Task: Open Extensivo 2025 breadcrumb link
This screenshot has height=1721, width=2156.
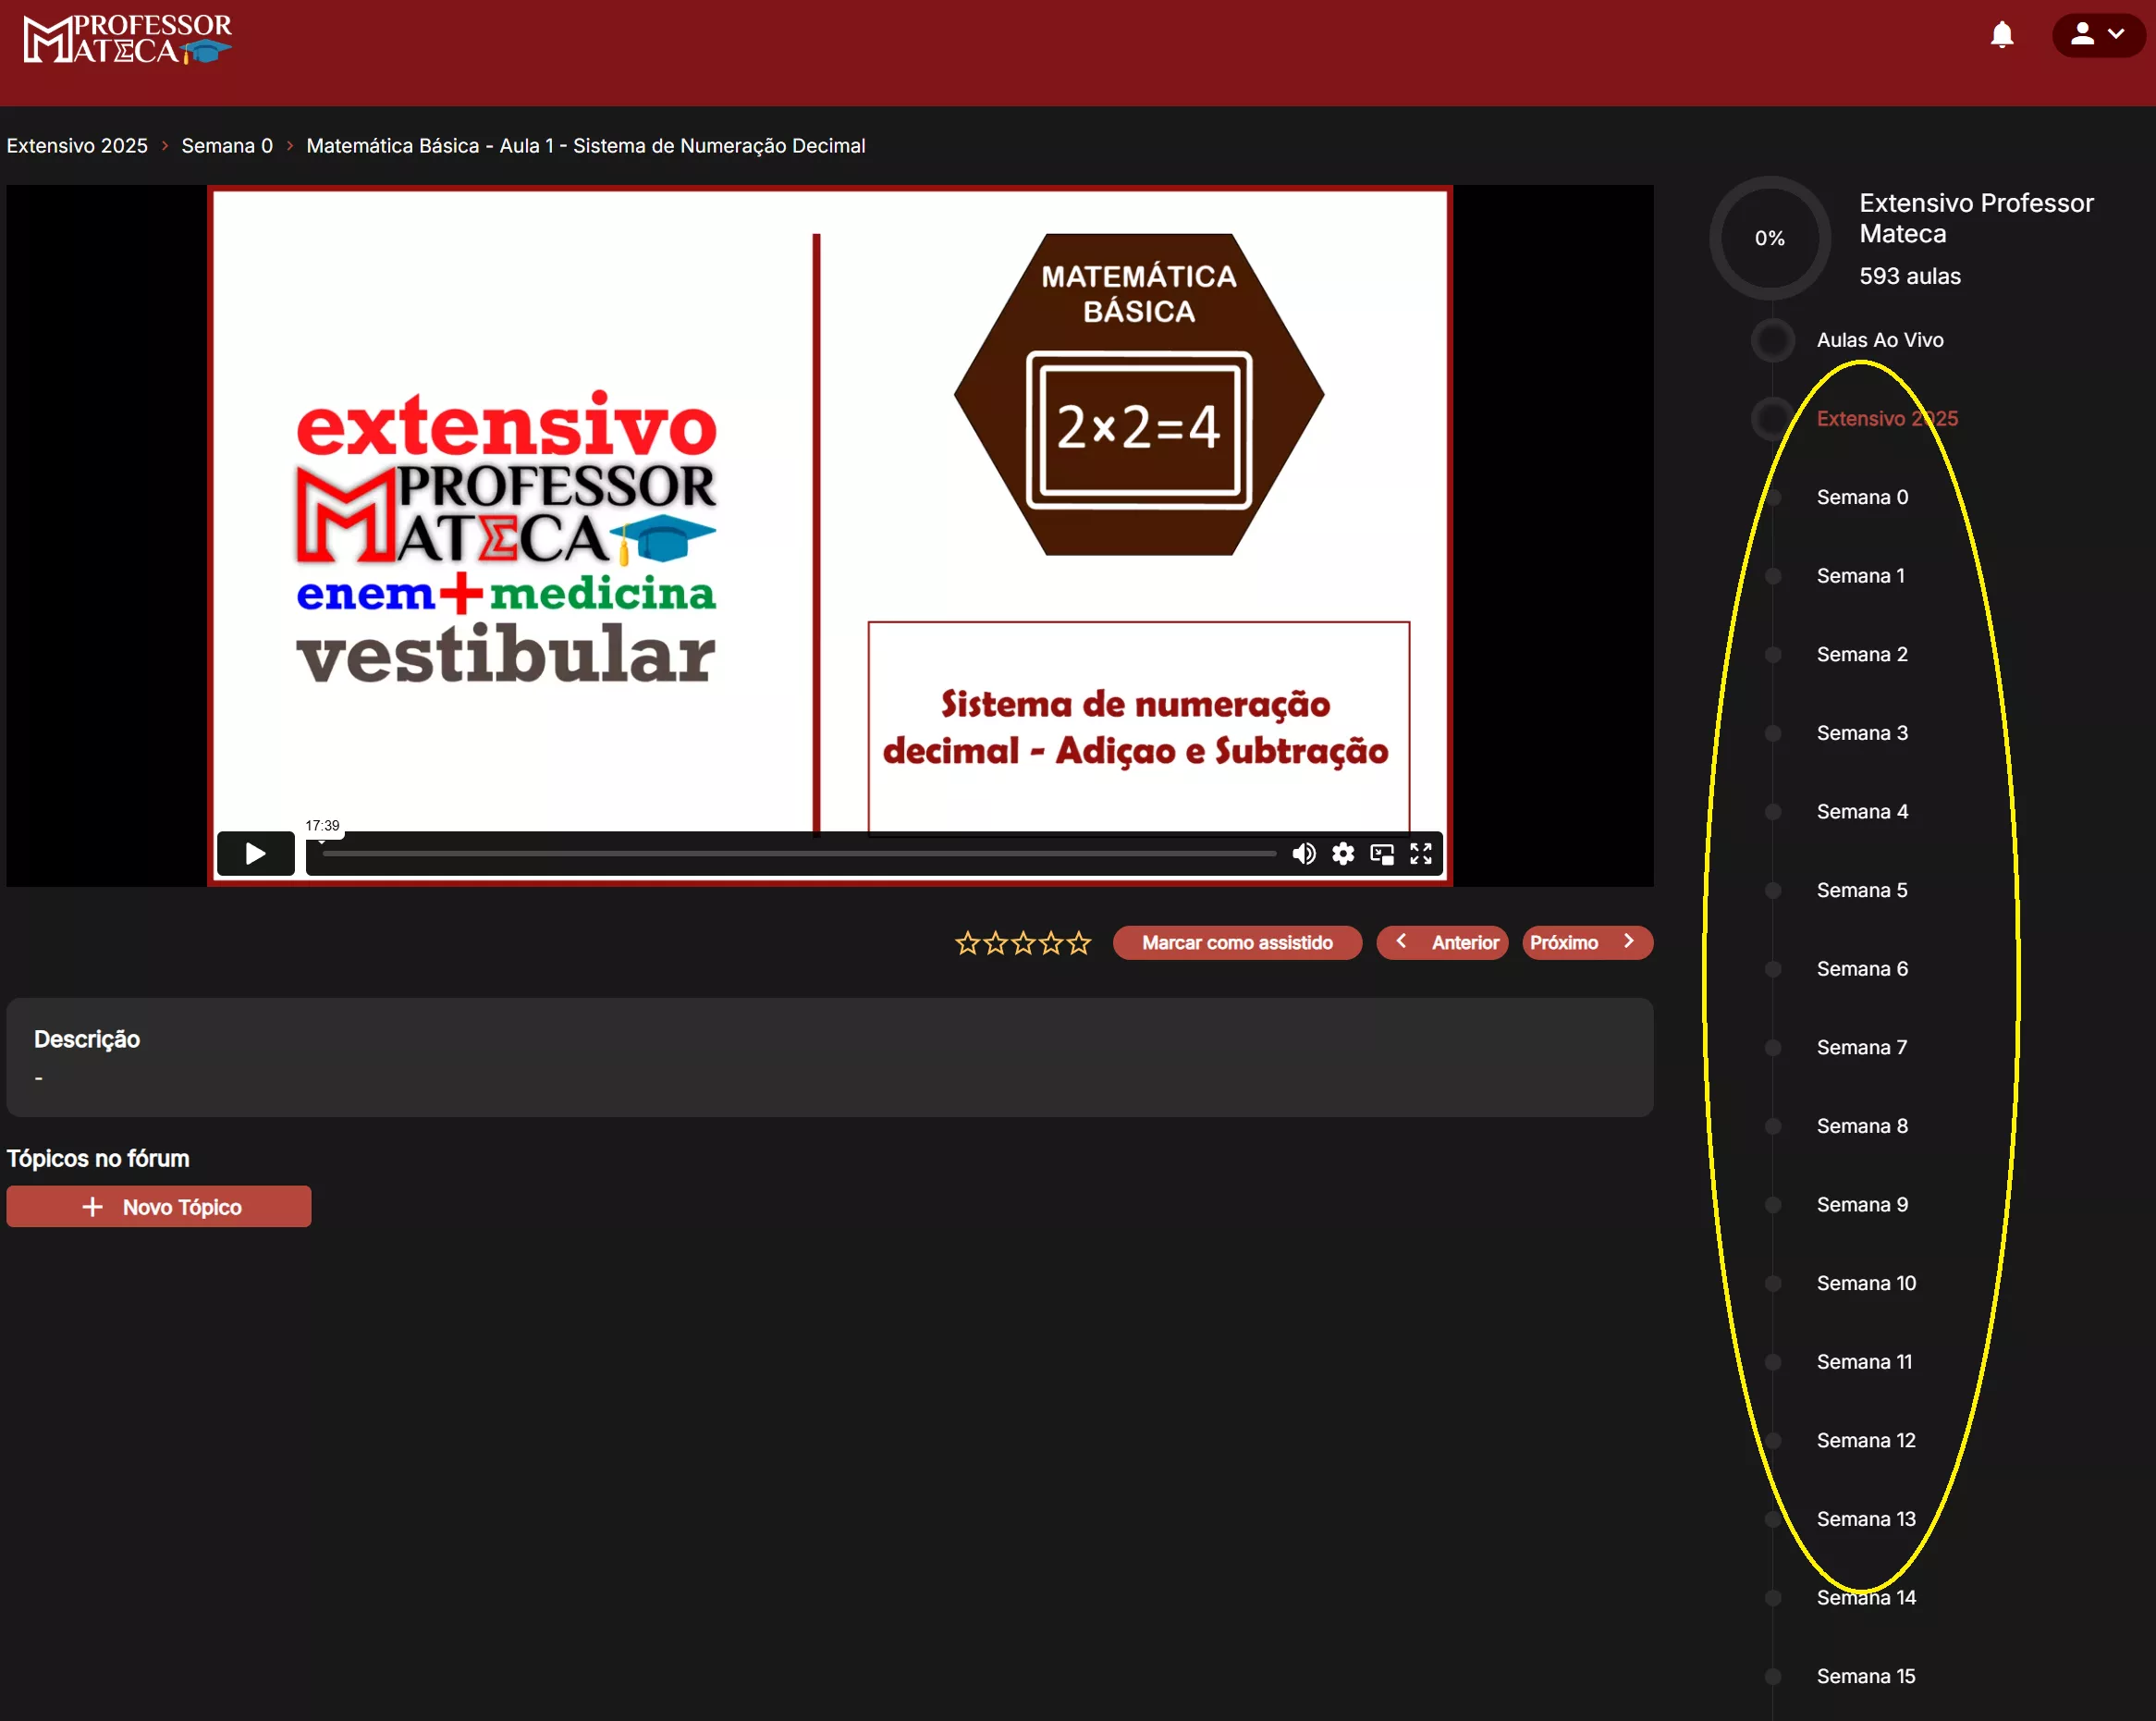Action: pos(77,146)
